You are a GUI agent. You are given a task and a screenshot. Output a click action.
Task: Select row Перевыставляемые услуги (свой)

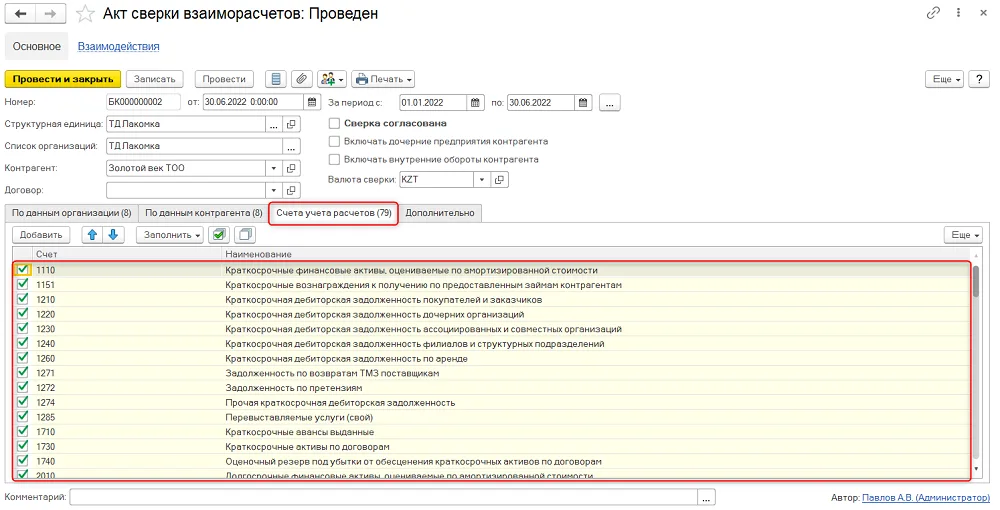click(x=491, y=417)
